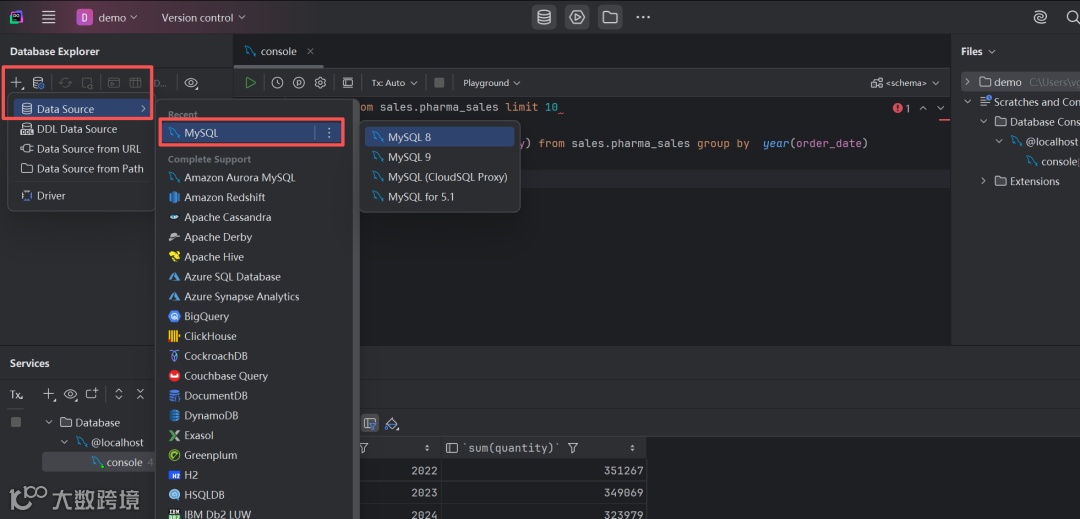This screenshot has width=1080, height=519.
Task: Open Files panel view dropdown
Action: (x=978, y=52)
